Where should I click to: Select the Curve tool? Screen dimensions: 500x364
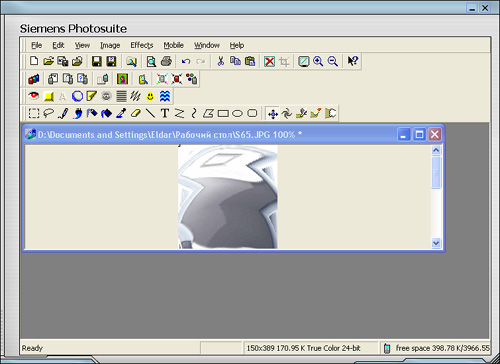[x=194, y=113]
